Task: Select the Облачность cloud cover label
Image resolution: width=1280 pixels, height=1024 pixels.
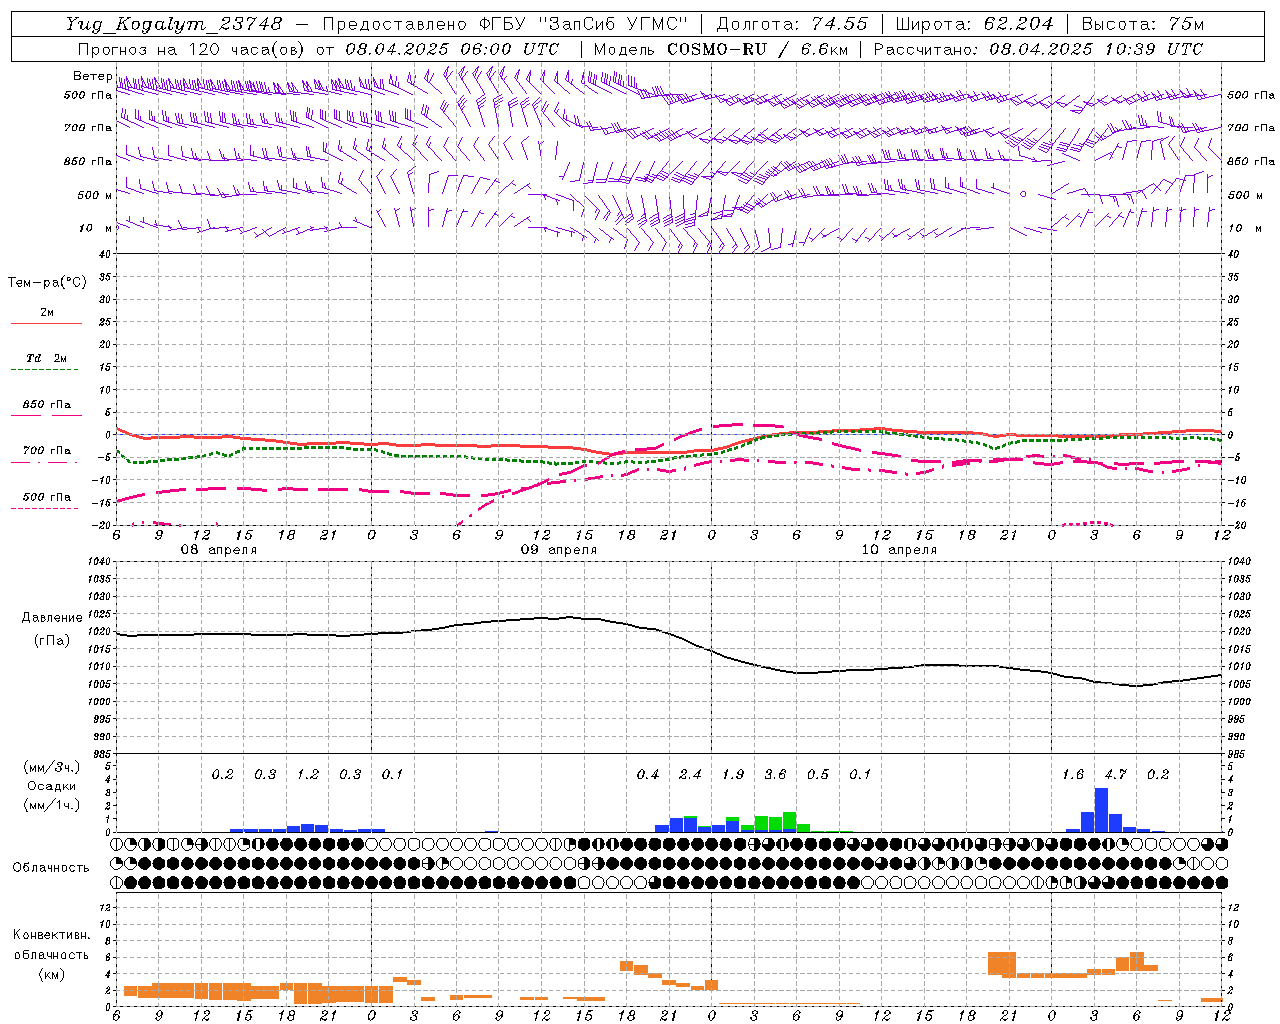Action: [51, 867]
